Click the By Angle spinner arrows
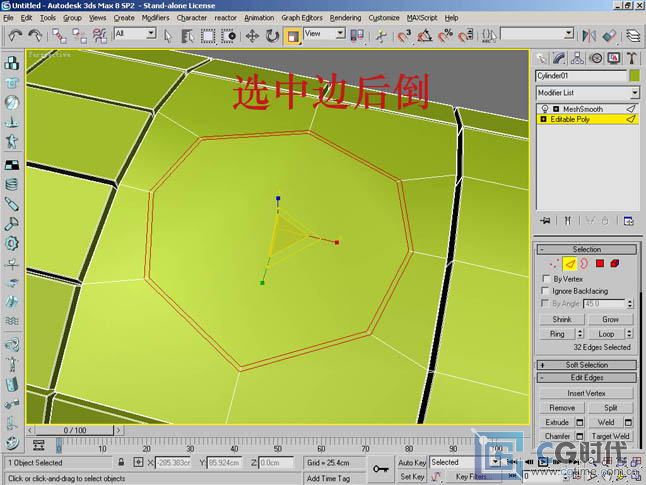The image size is (646, 485). click(x=630, y=304)
